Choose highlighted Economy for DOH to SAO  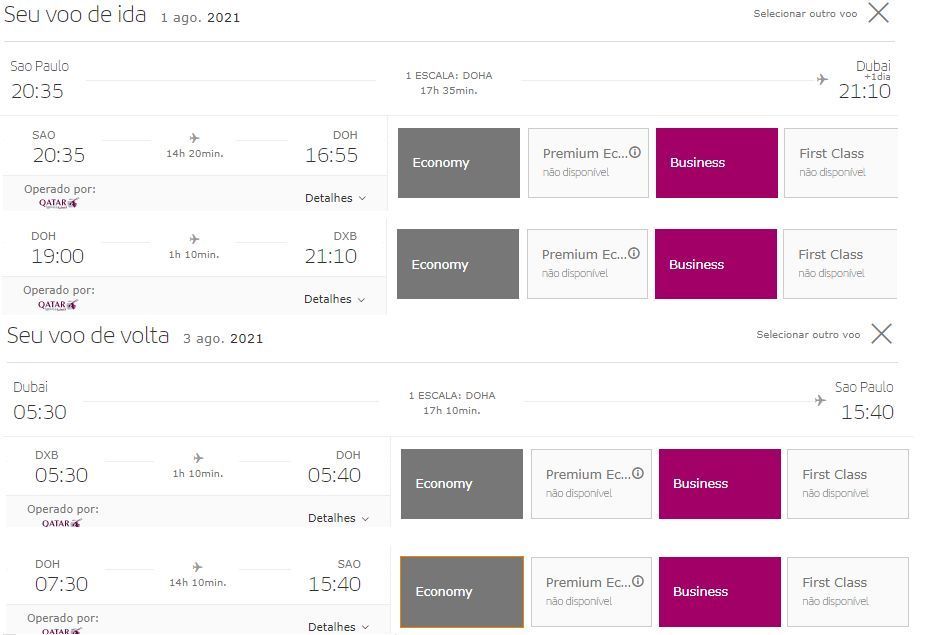point(462,591)
